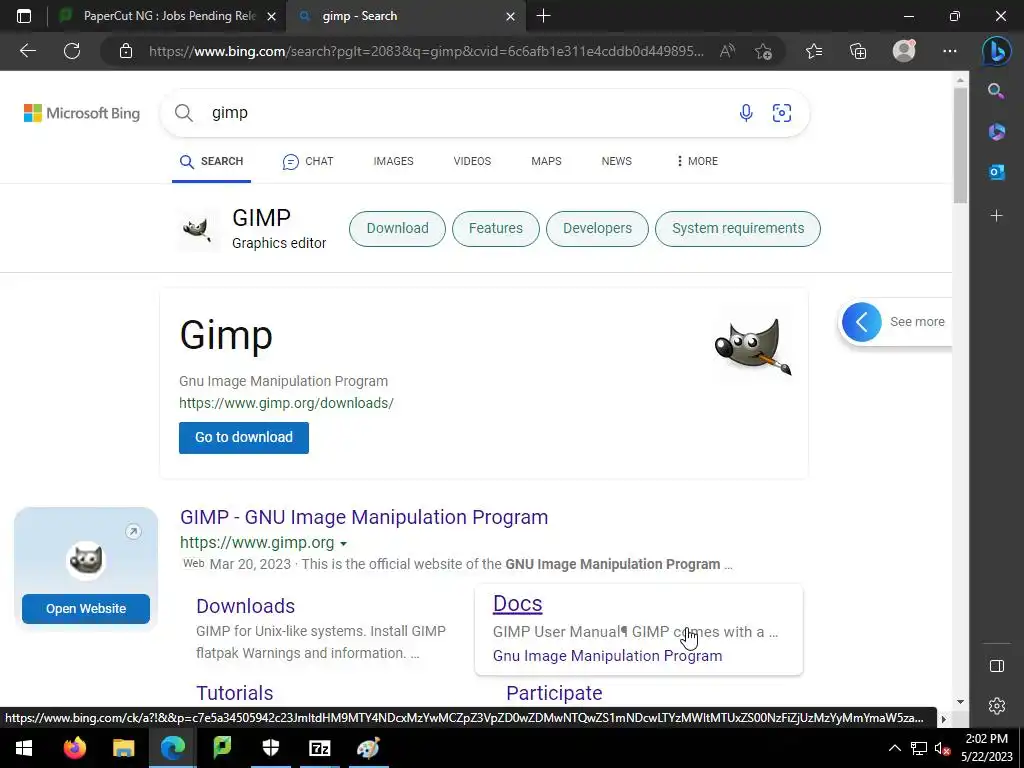This screenshot has height=768, width=1024.
Task: Close the gimp - Search tab
Action: click(x=511, y=16)
